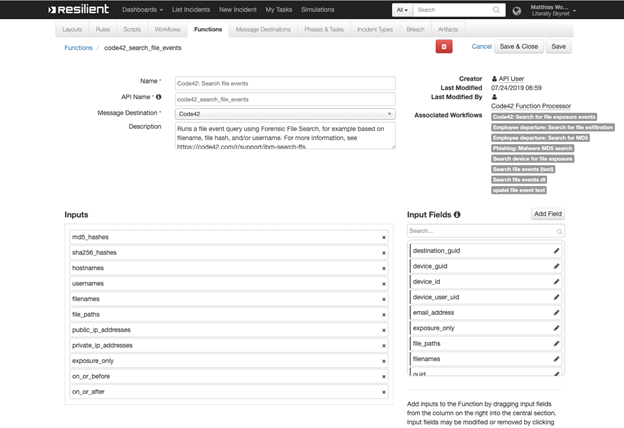Viewport: 624px width, 428px height.
Task: Open the Dashboards dropdown menu
Action: (142, 10)
